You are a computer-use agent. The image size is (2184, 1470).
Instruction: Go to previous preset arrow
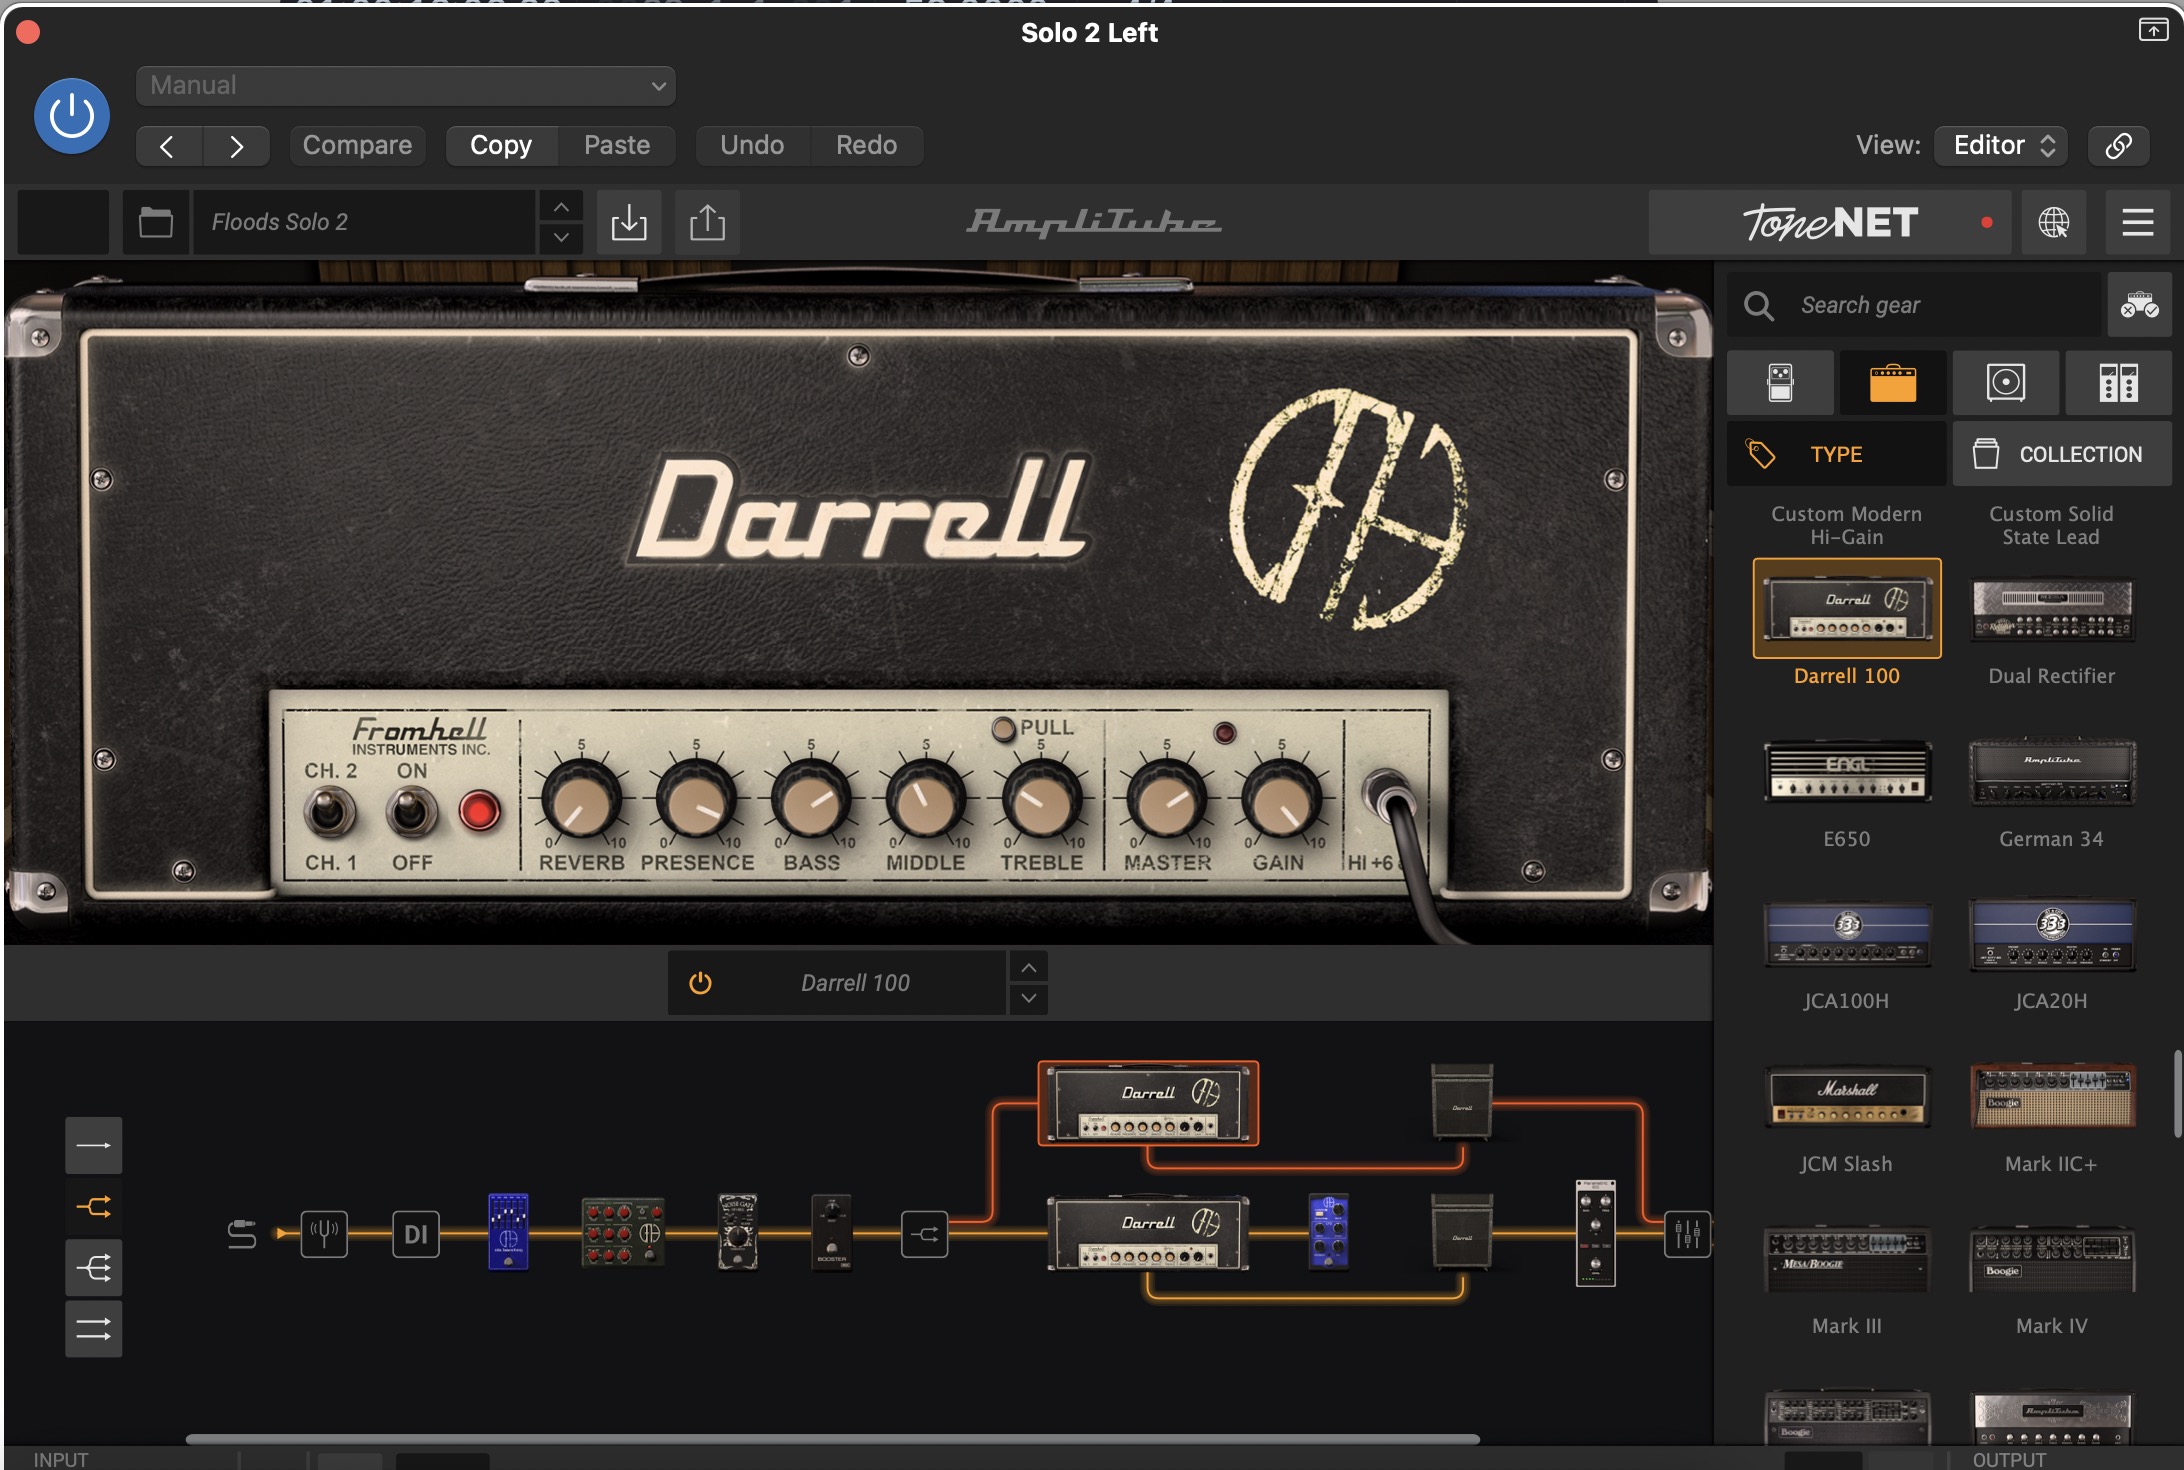pyautogui.click(x=168, y=146)
